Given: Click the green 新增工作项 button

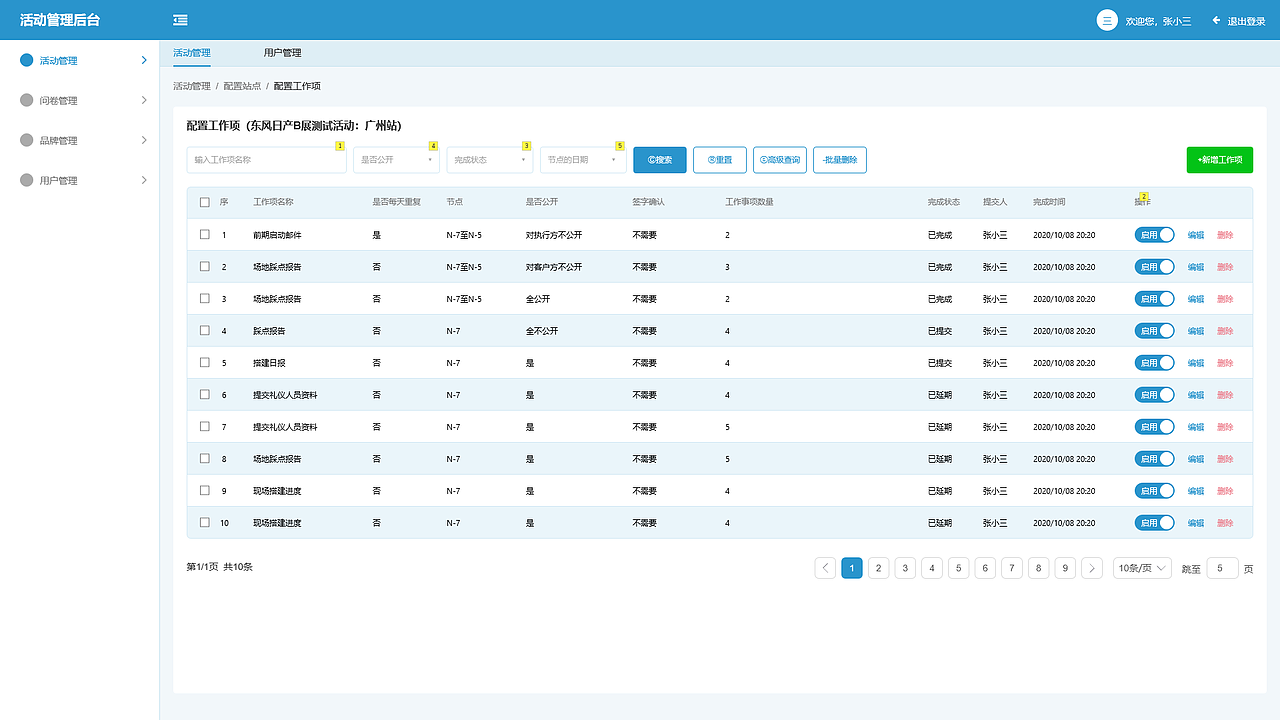Looking at the screenshot, I should pyautogui.click(x=1220, y=160).
